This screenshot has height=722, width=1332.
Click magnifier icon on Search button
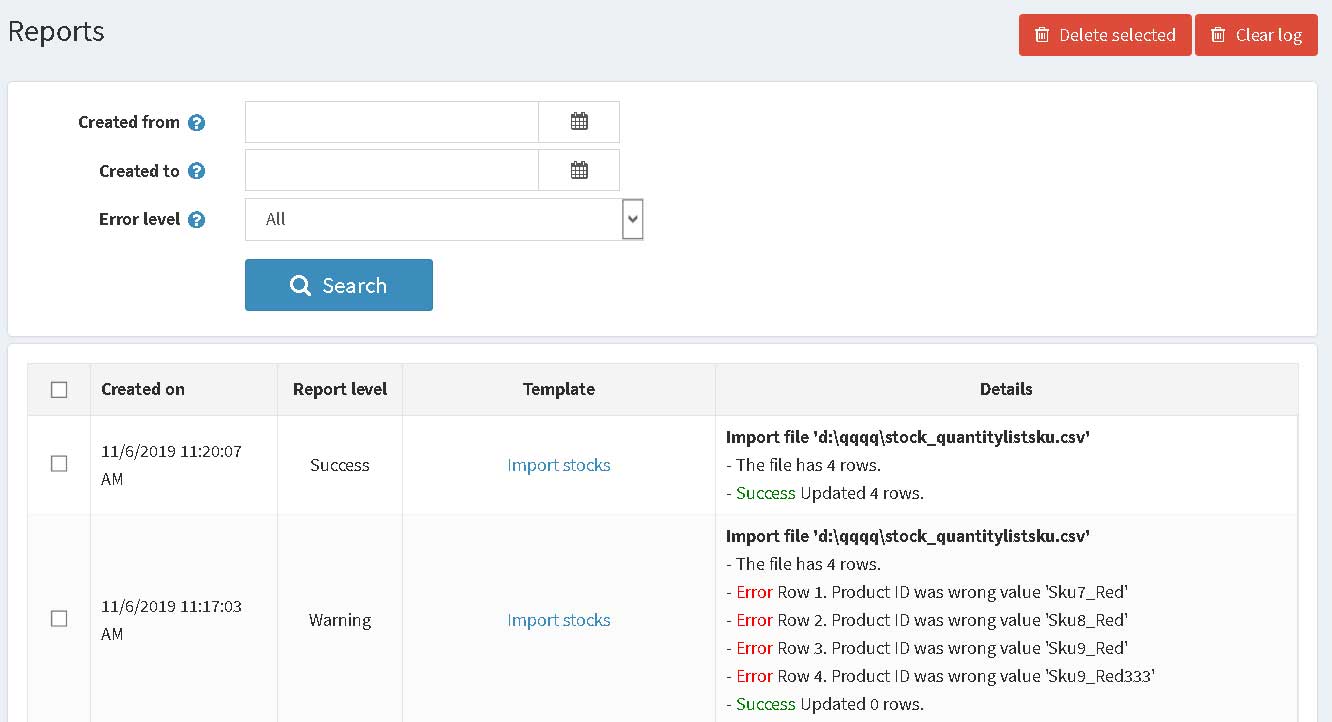(x=300, y=286)
